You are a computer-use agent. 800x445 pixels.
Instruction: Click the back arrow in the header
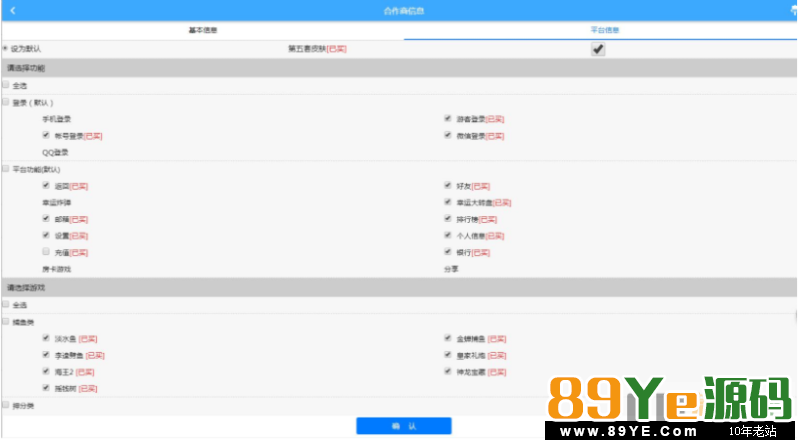click(12, 10)
